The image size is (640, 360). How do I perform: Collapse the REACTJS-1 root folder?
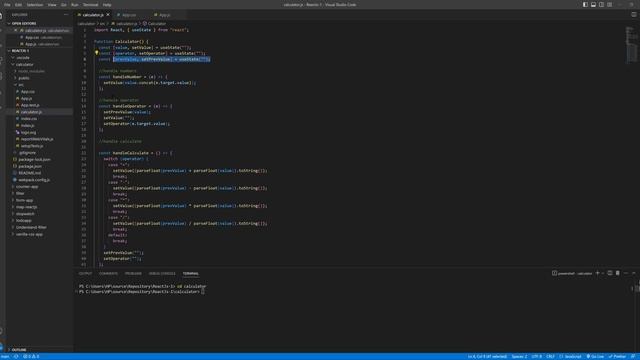[20, 51]
